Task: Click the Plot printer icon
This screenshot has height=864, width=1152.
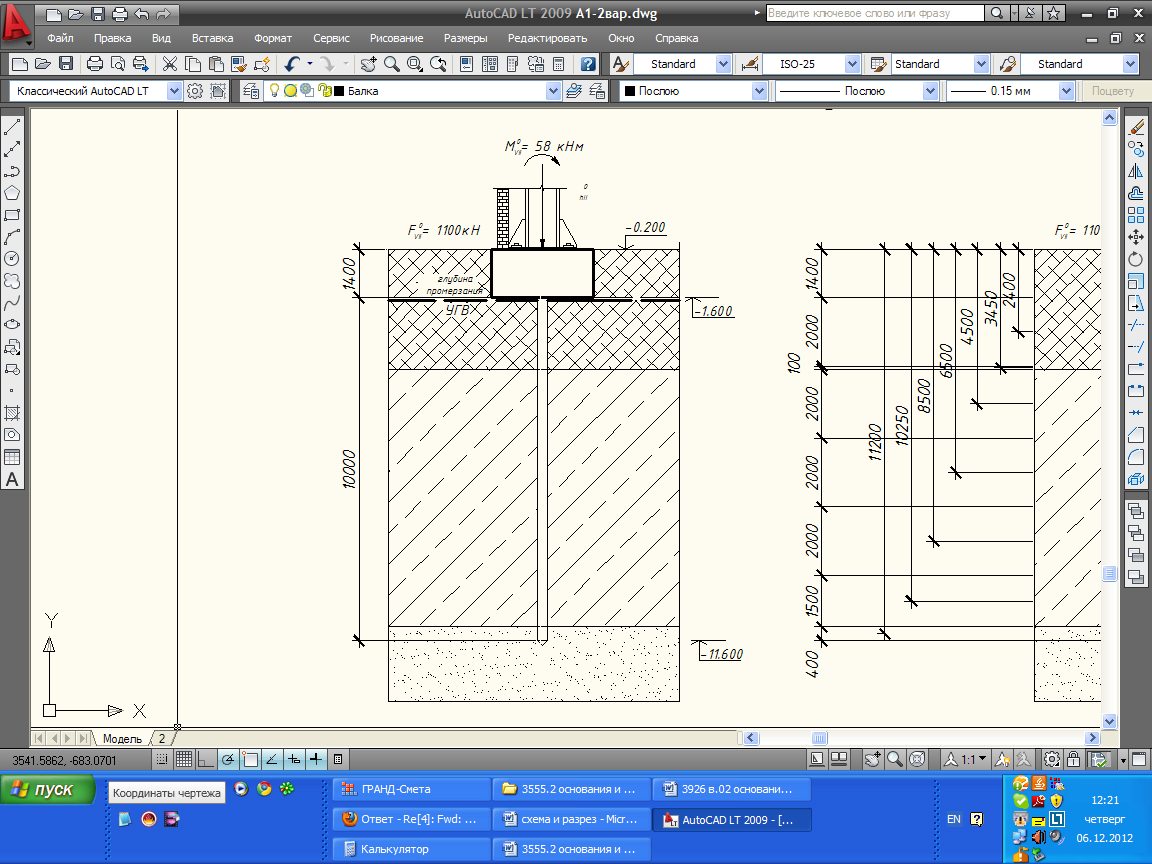Action: (94, 64)
